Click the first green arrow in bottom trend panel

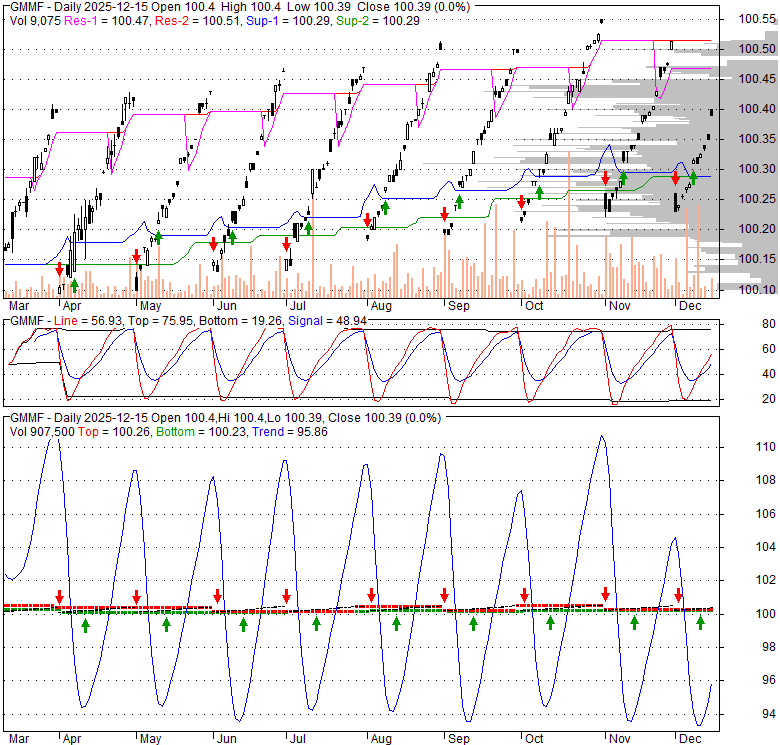[85, 625]
